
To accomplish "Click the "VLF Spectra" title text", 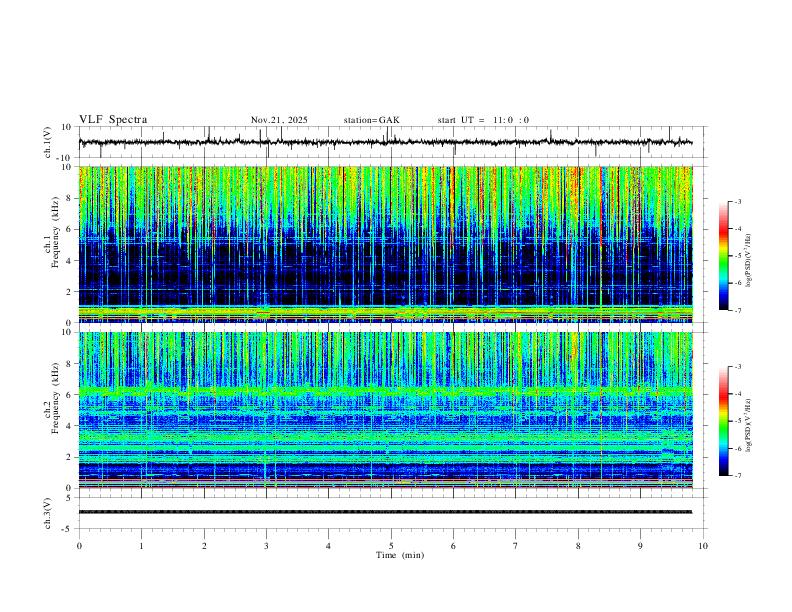I will tap(113, 119).
